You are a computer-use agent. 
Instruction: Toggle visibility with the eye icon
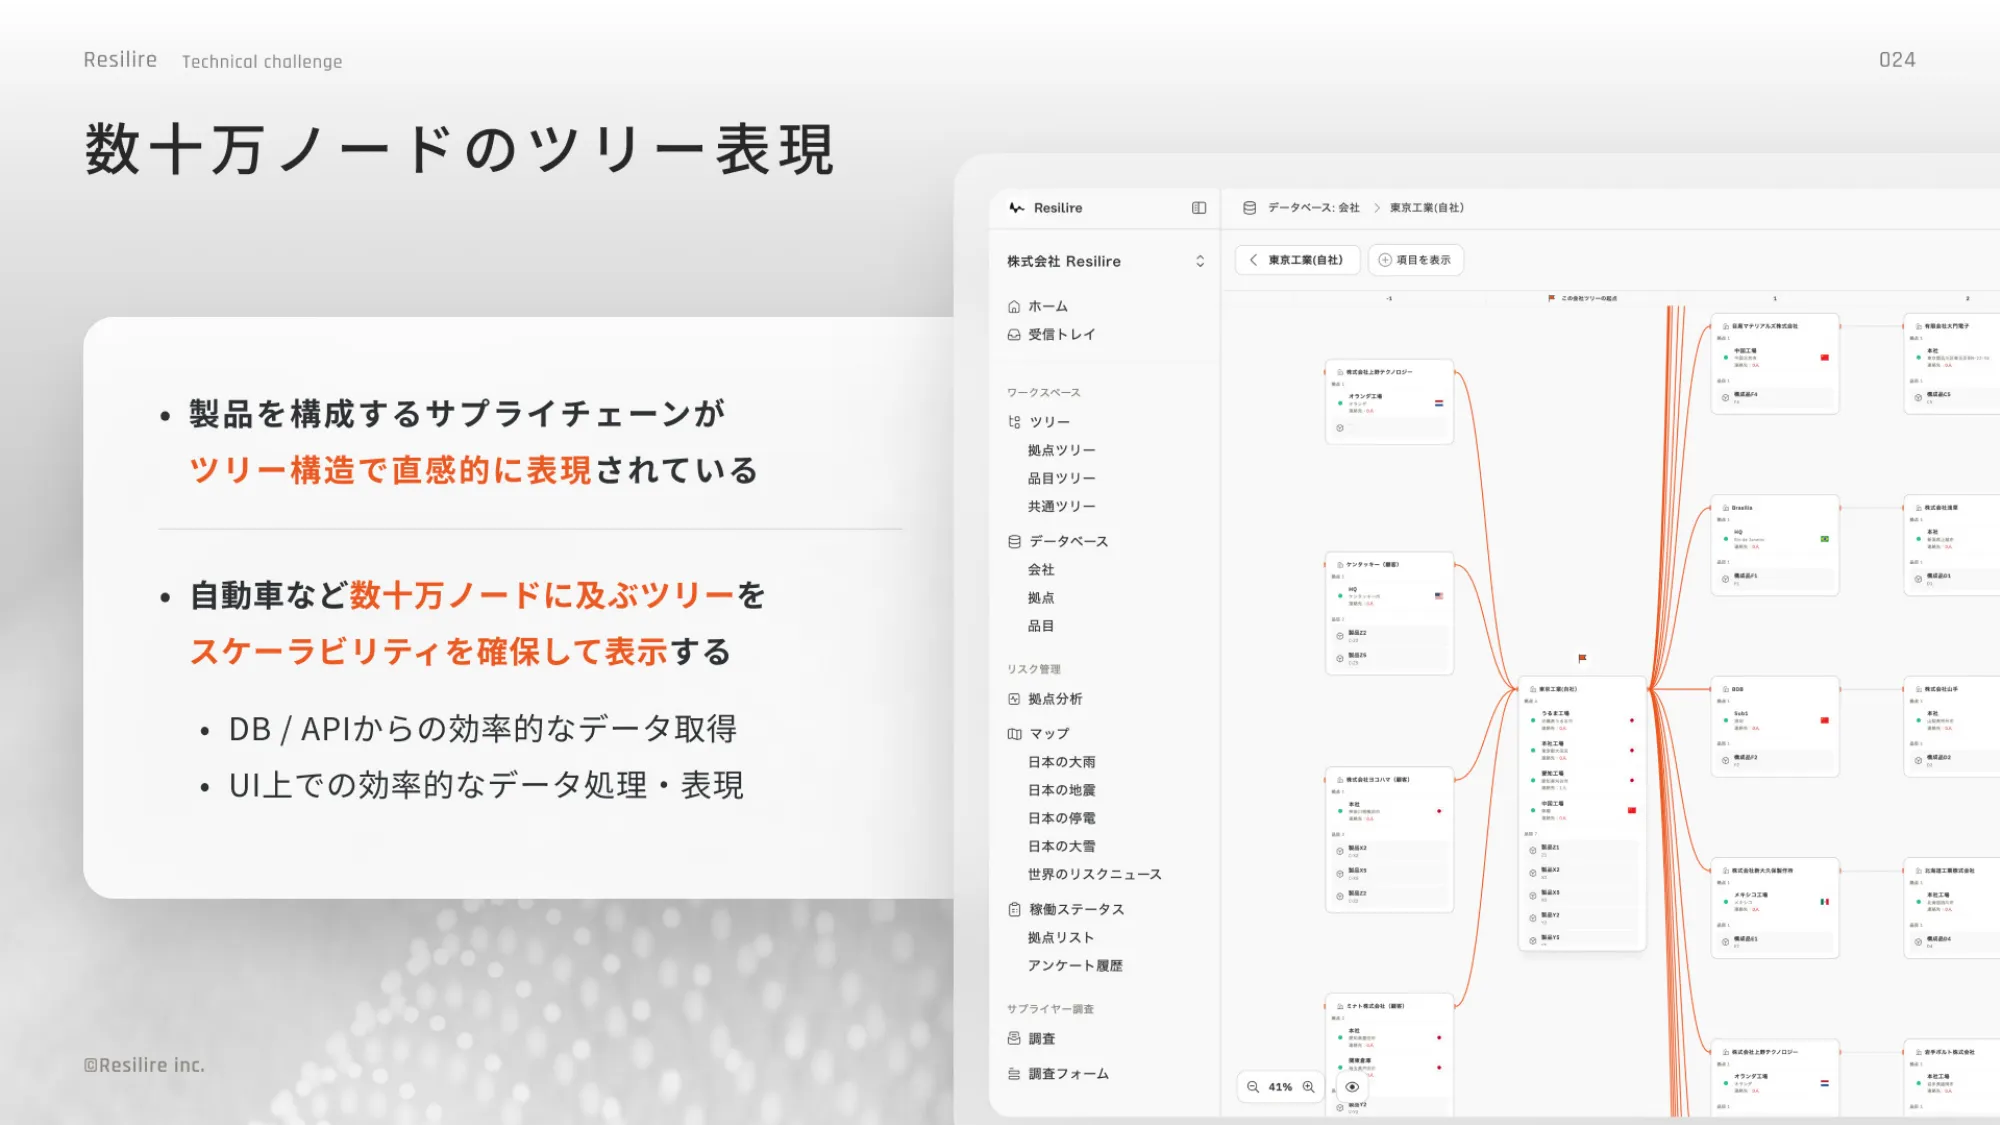coord(1352,1087)
